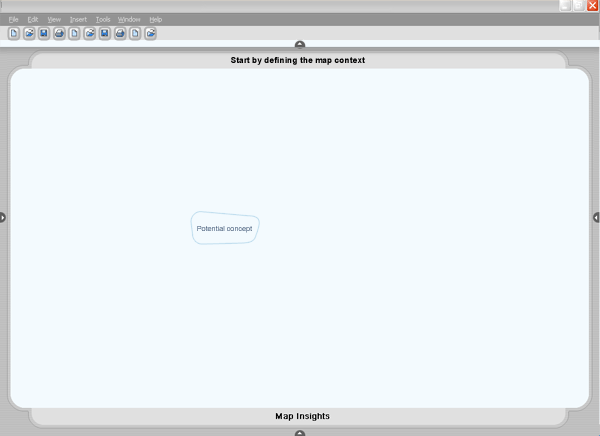The height and width of the screenshot is (436, 600).
Task: Click the first Print toolbar icon
Action: (59, 33)
